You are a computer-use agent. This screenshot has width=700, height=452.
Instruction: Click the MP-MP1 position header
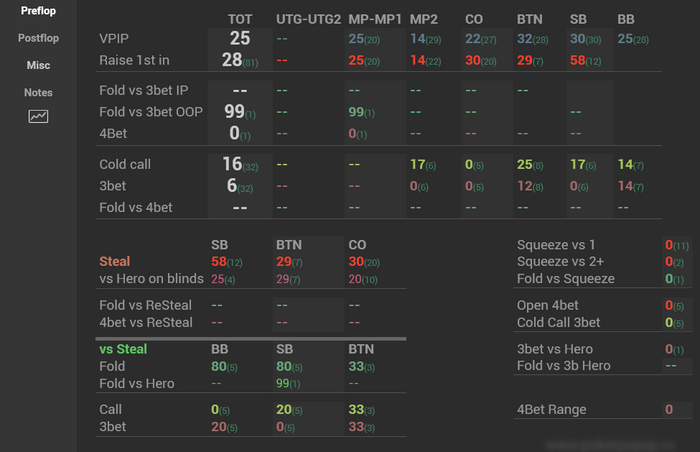[375, 19]
